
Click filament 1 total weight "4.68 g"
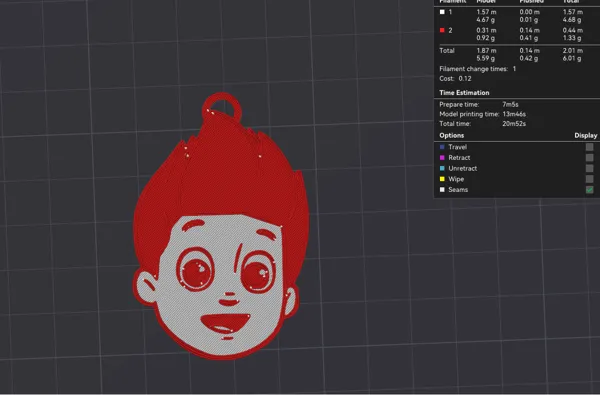pyautogui.click(x=572, y=20)
